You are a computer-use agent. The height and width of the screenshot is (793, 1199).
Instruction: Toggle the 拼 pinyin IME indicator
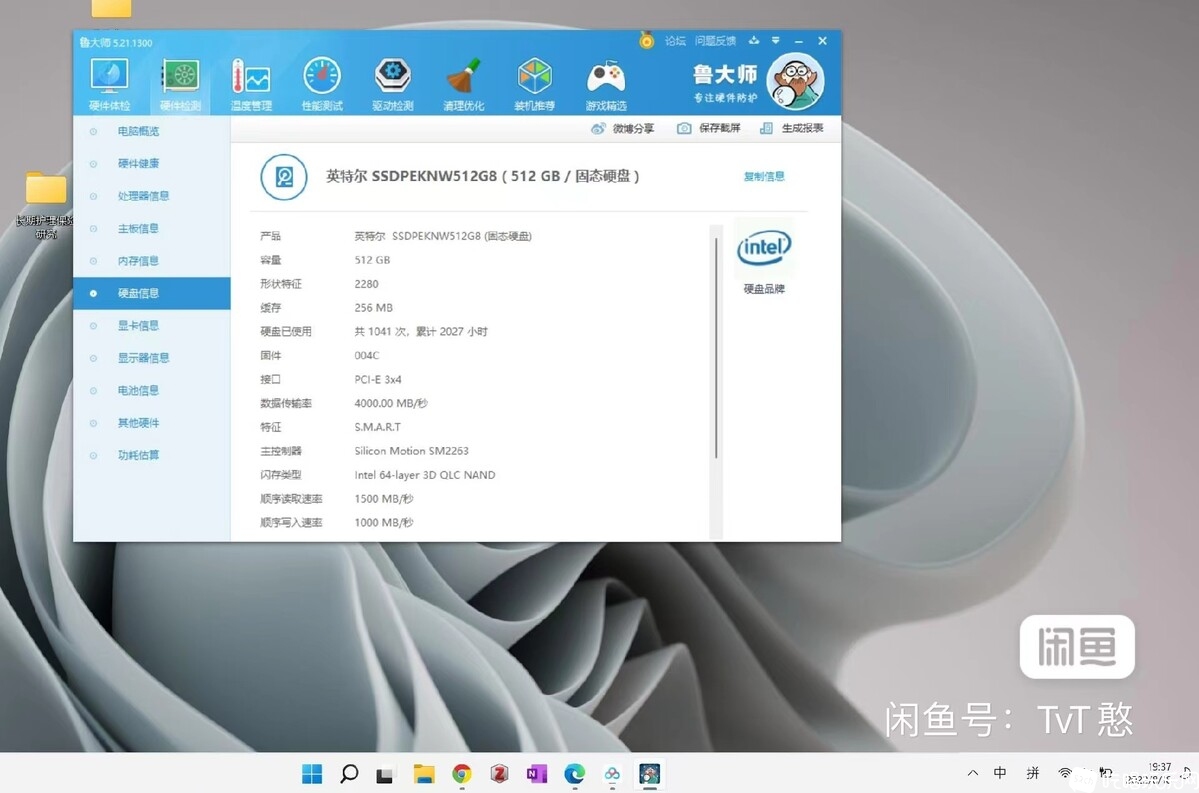[x=1033, y=773]
